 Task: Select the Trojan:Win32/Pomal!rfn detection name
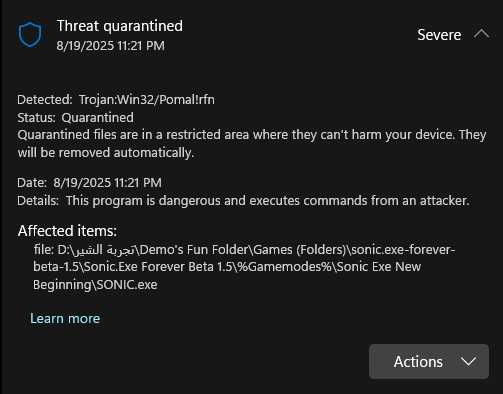coord(147,100)
